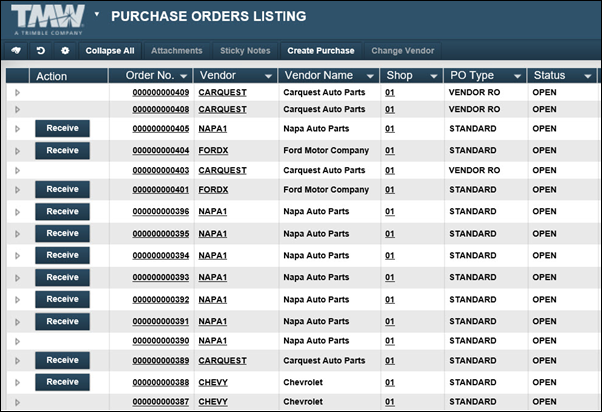This screenshot has height=412, width=602.
Task: Open order number 000000000403 link
Action: [160, 170]
